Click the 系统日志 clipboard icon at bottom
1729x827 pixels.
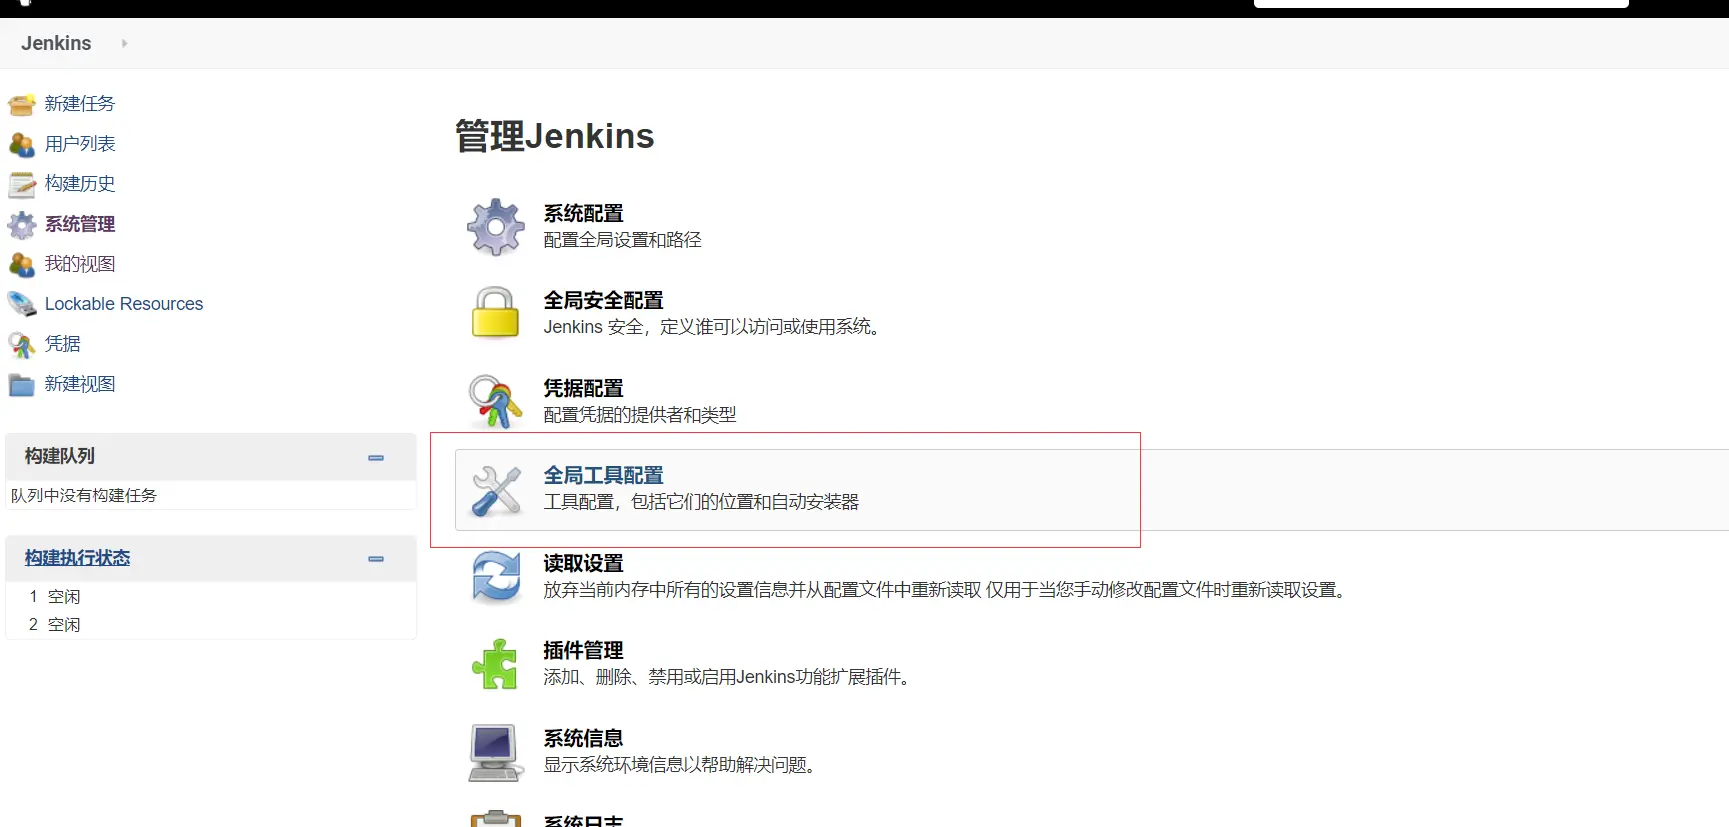(x=496, y=818)
